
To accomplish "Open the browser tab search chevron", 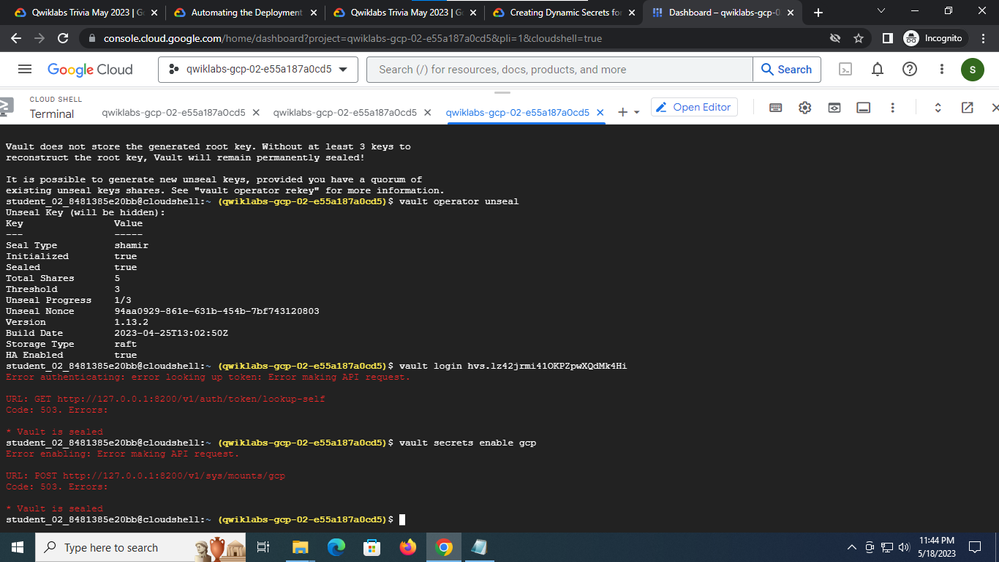I will [x=881, y=11].
